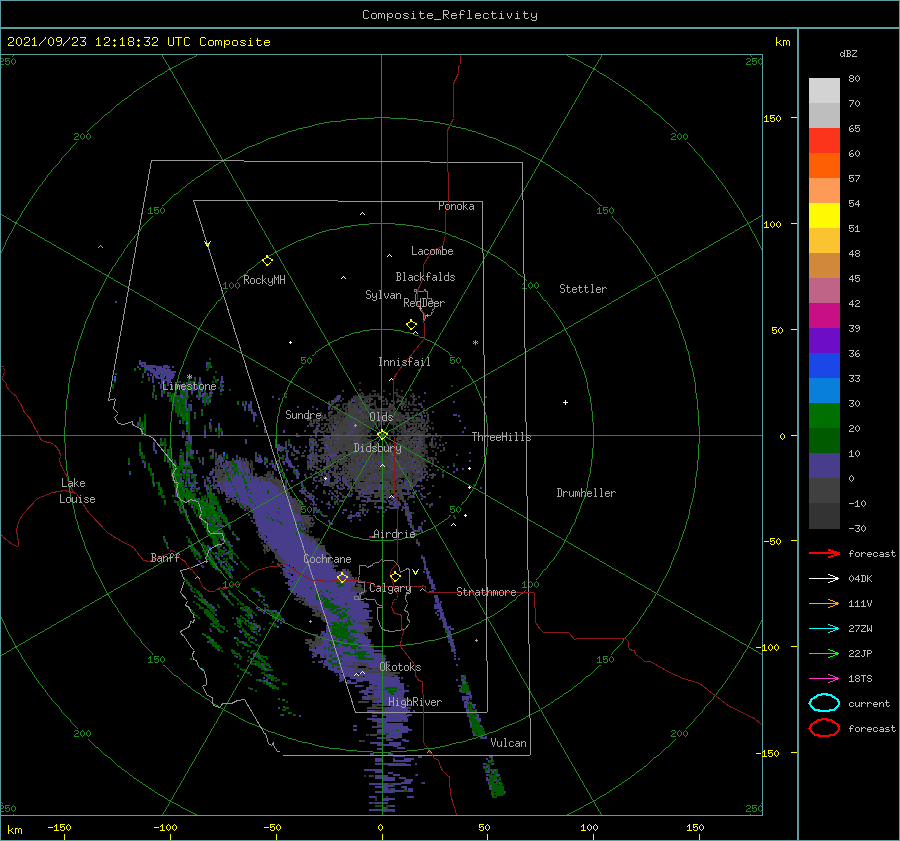Click the HighRiver label
This screenshot has width=900, height=841.
point(415,702)
